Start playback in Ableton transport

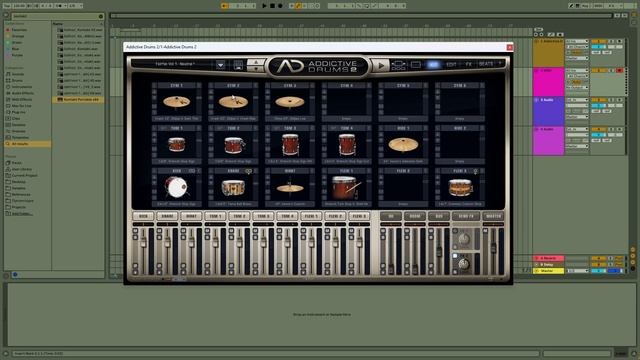click(x=264, y=6)
